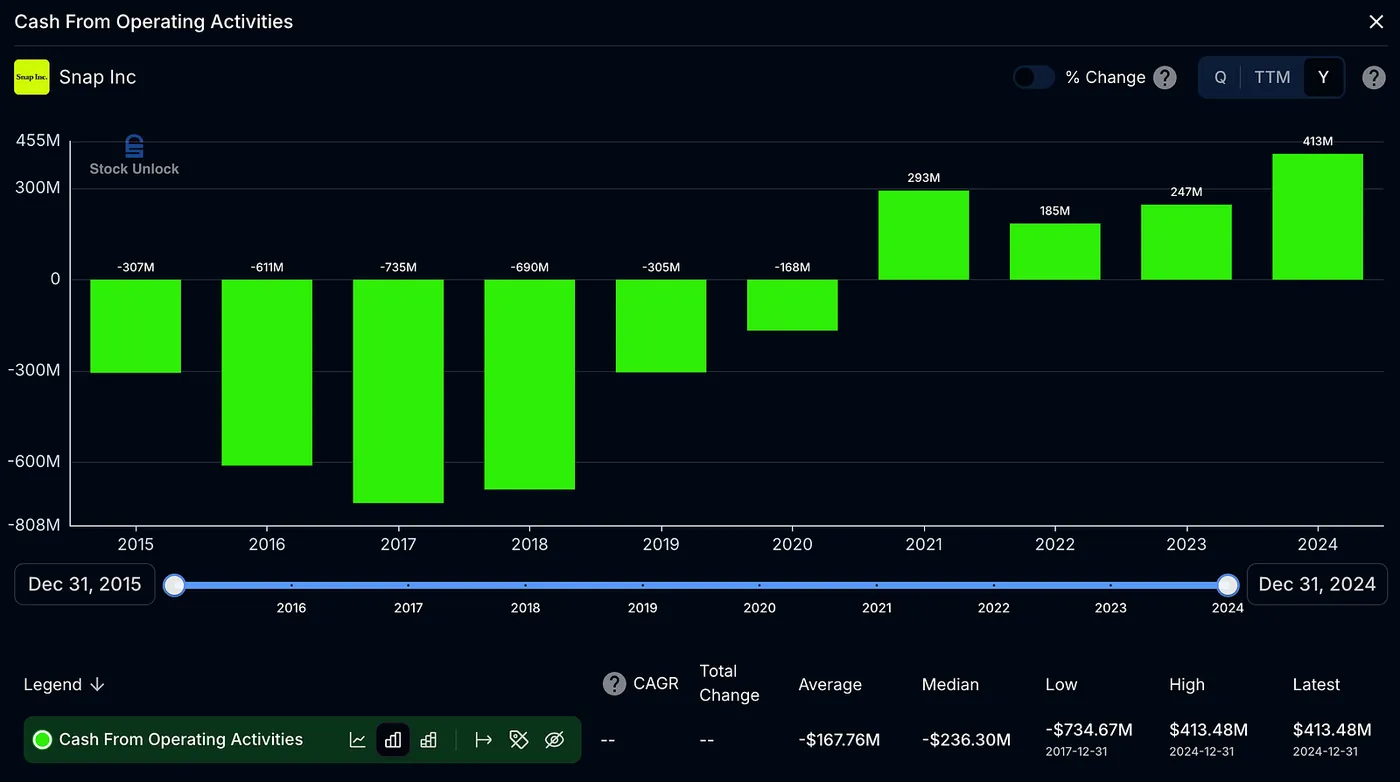
Task: Open the Dec 31, 2024 end date
Action: point(1317,584)
